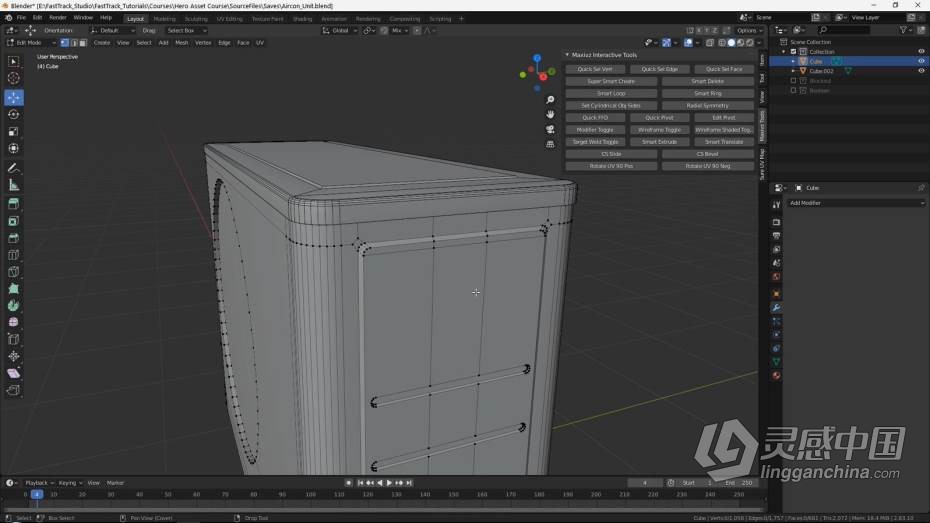Image resolution: width=930 pixels, height=523 pixels.
Task: Open the Select Box drag dropdown
Action: tap(186, 30)
